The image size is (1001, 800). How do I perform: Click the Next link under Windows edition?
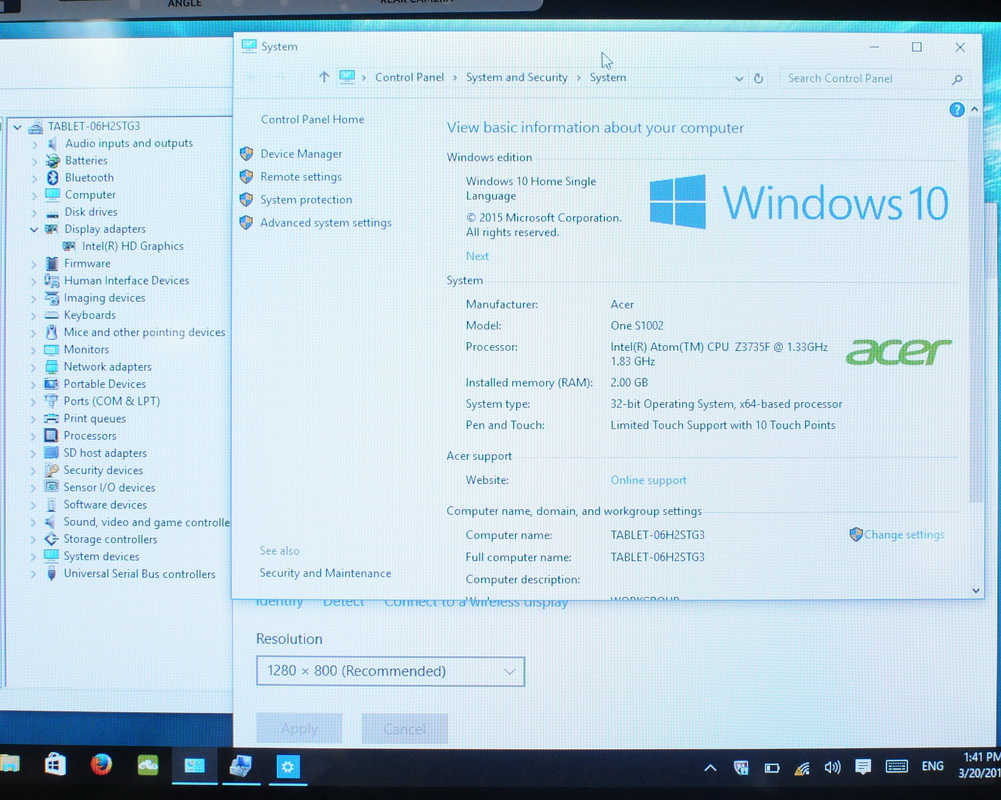click(x=477, y=256)
